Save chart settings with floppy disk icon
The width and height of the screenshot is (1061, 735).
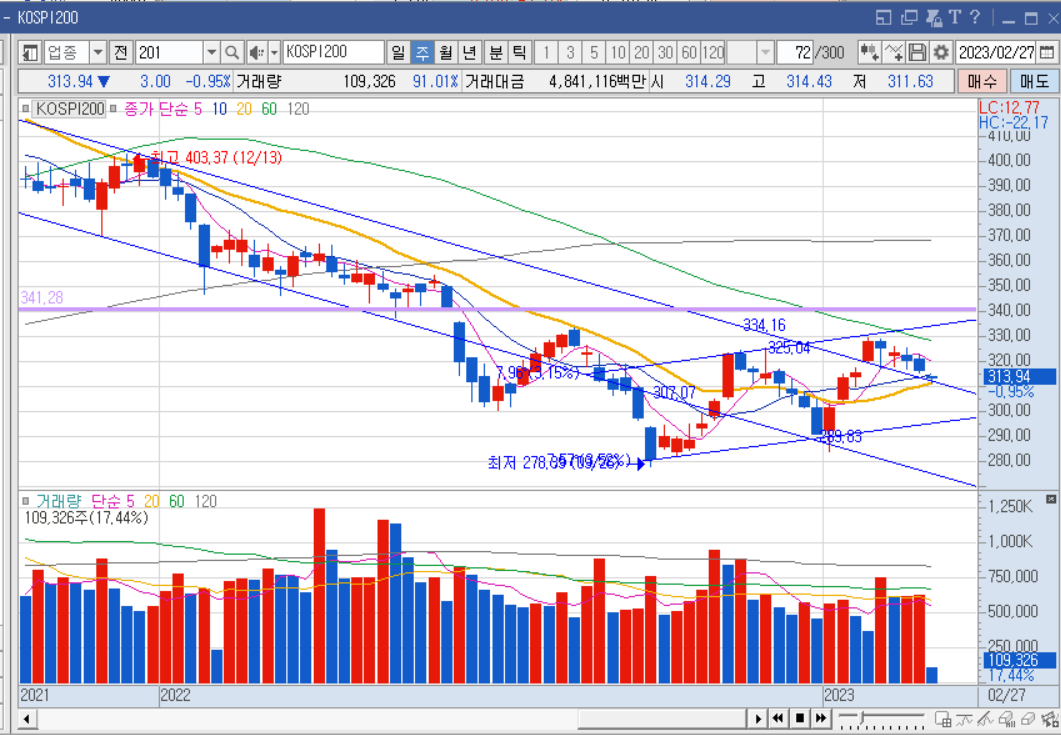[x=918, y=52]
